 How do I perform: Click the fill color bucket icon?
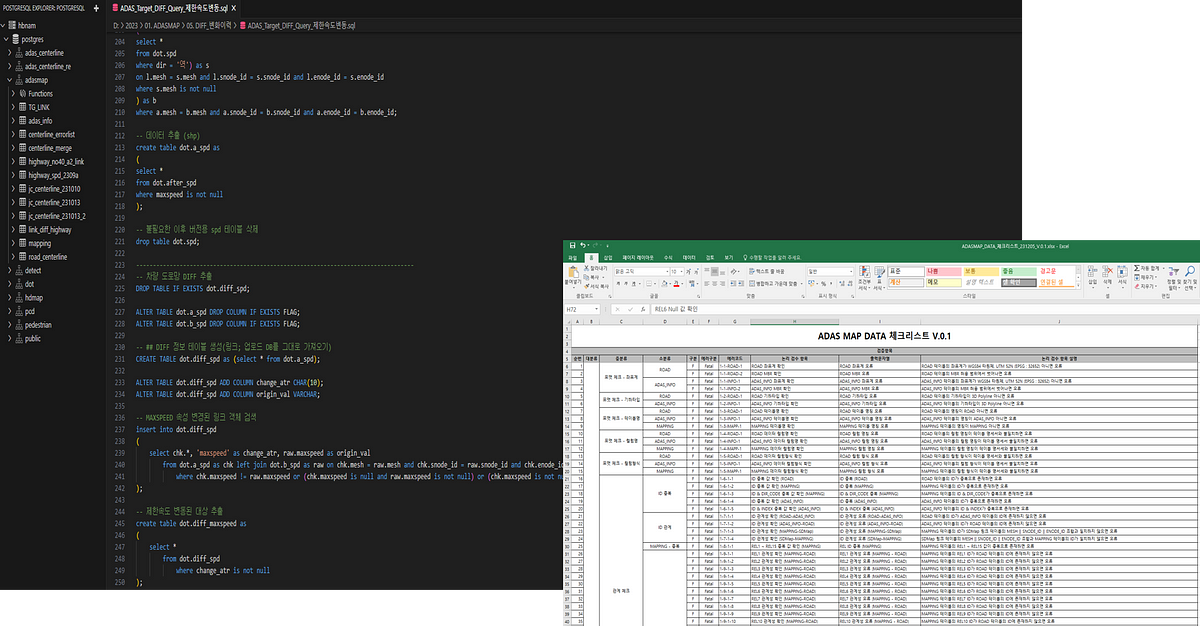[x=664, y=284]
